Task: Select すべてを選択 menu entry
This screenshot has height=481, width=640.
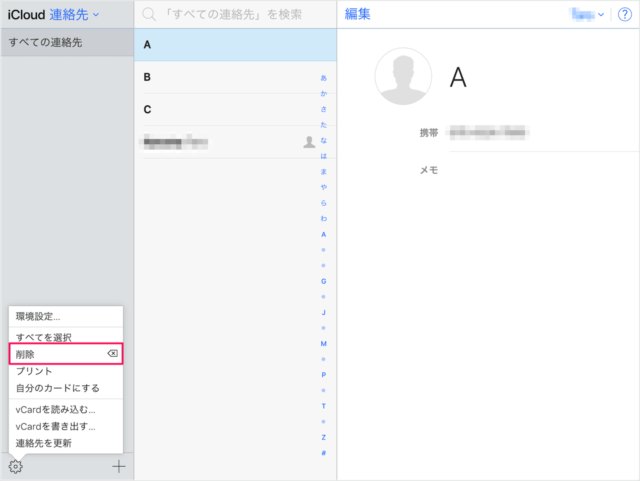Action: pos(44,338)
